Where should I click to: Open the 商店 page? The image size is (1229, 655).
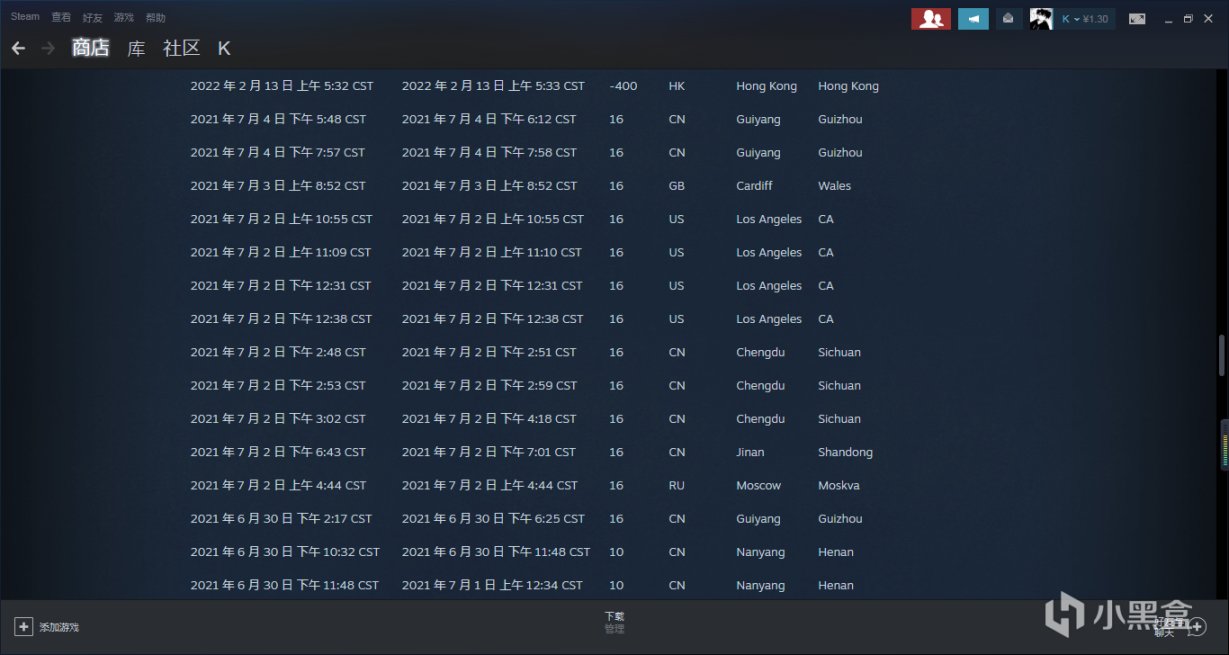point(90,48)
